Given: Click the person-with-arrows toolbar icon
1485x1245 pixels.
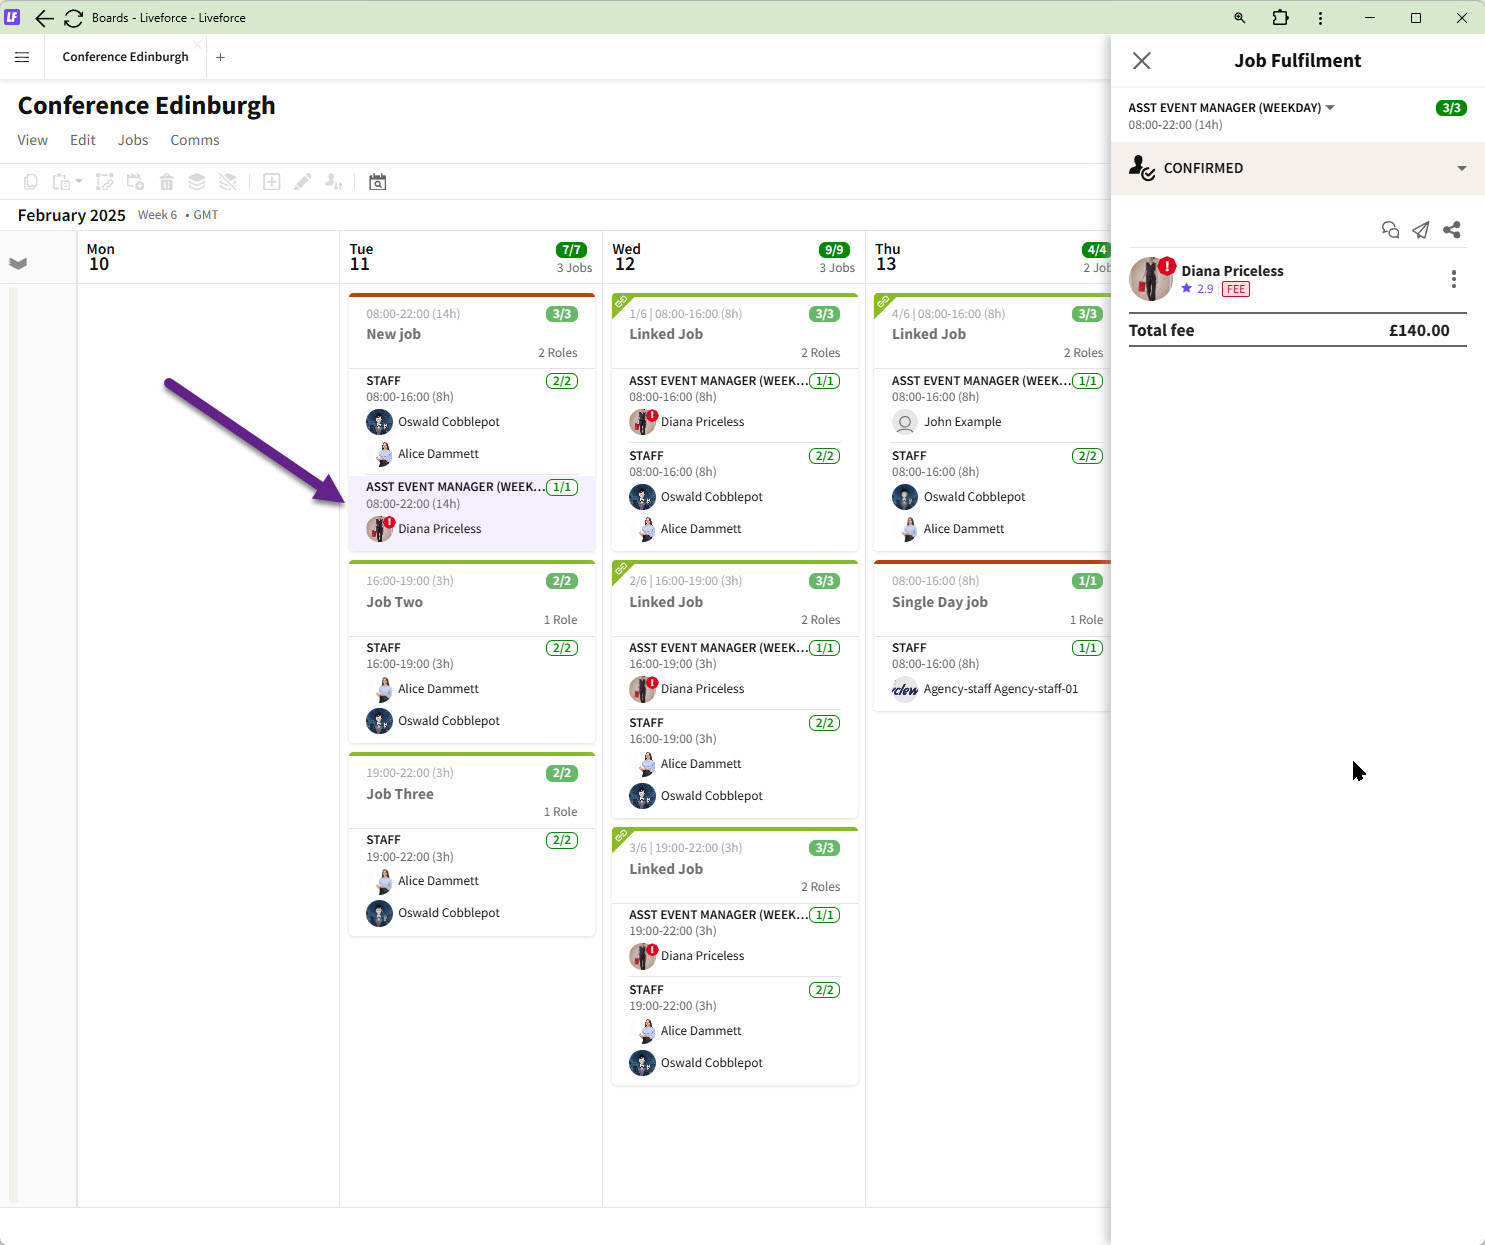Looking at the screenshot, I should click(334, 182).
